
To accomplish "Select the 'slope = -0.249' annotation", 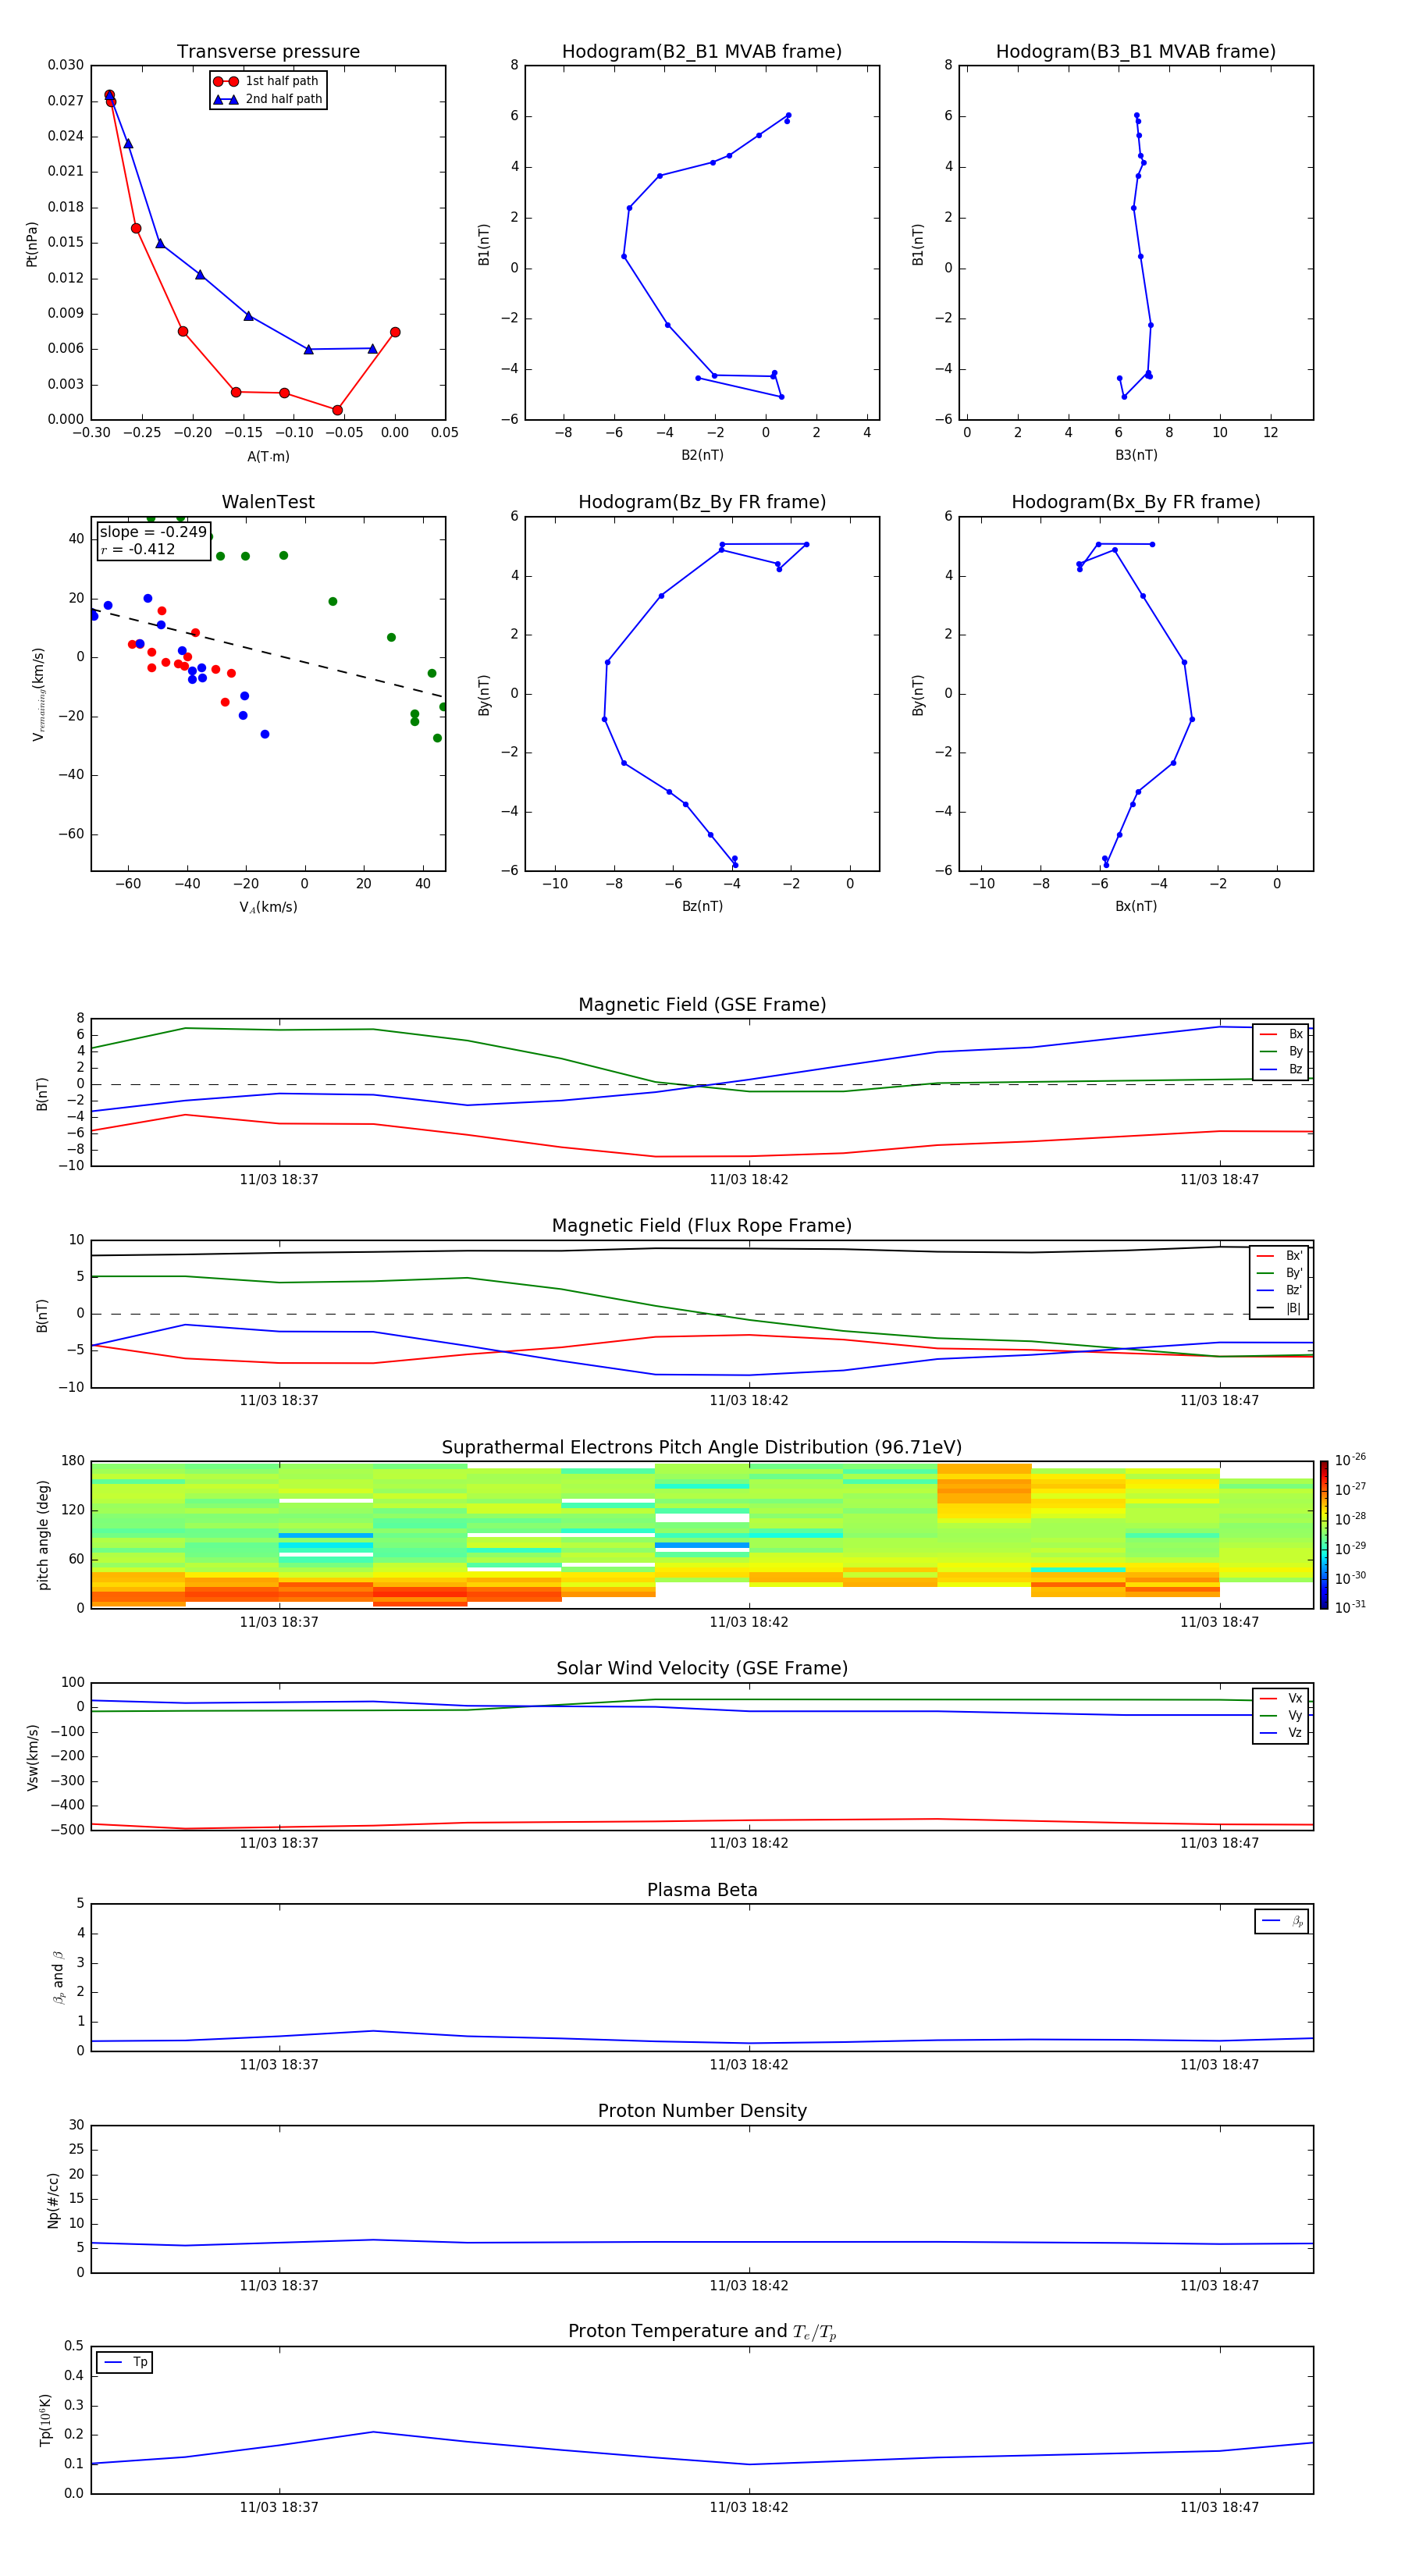I will pyautogui.click(x=153, y=532).
